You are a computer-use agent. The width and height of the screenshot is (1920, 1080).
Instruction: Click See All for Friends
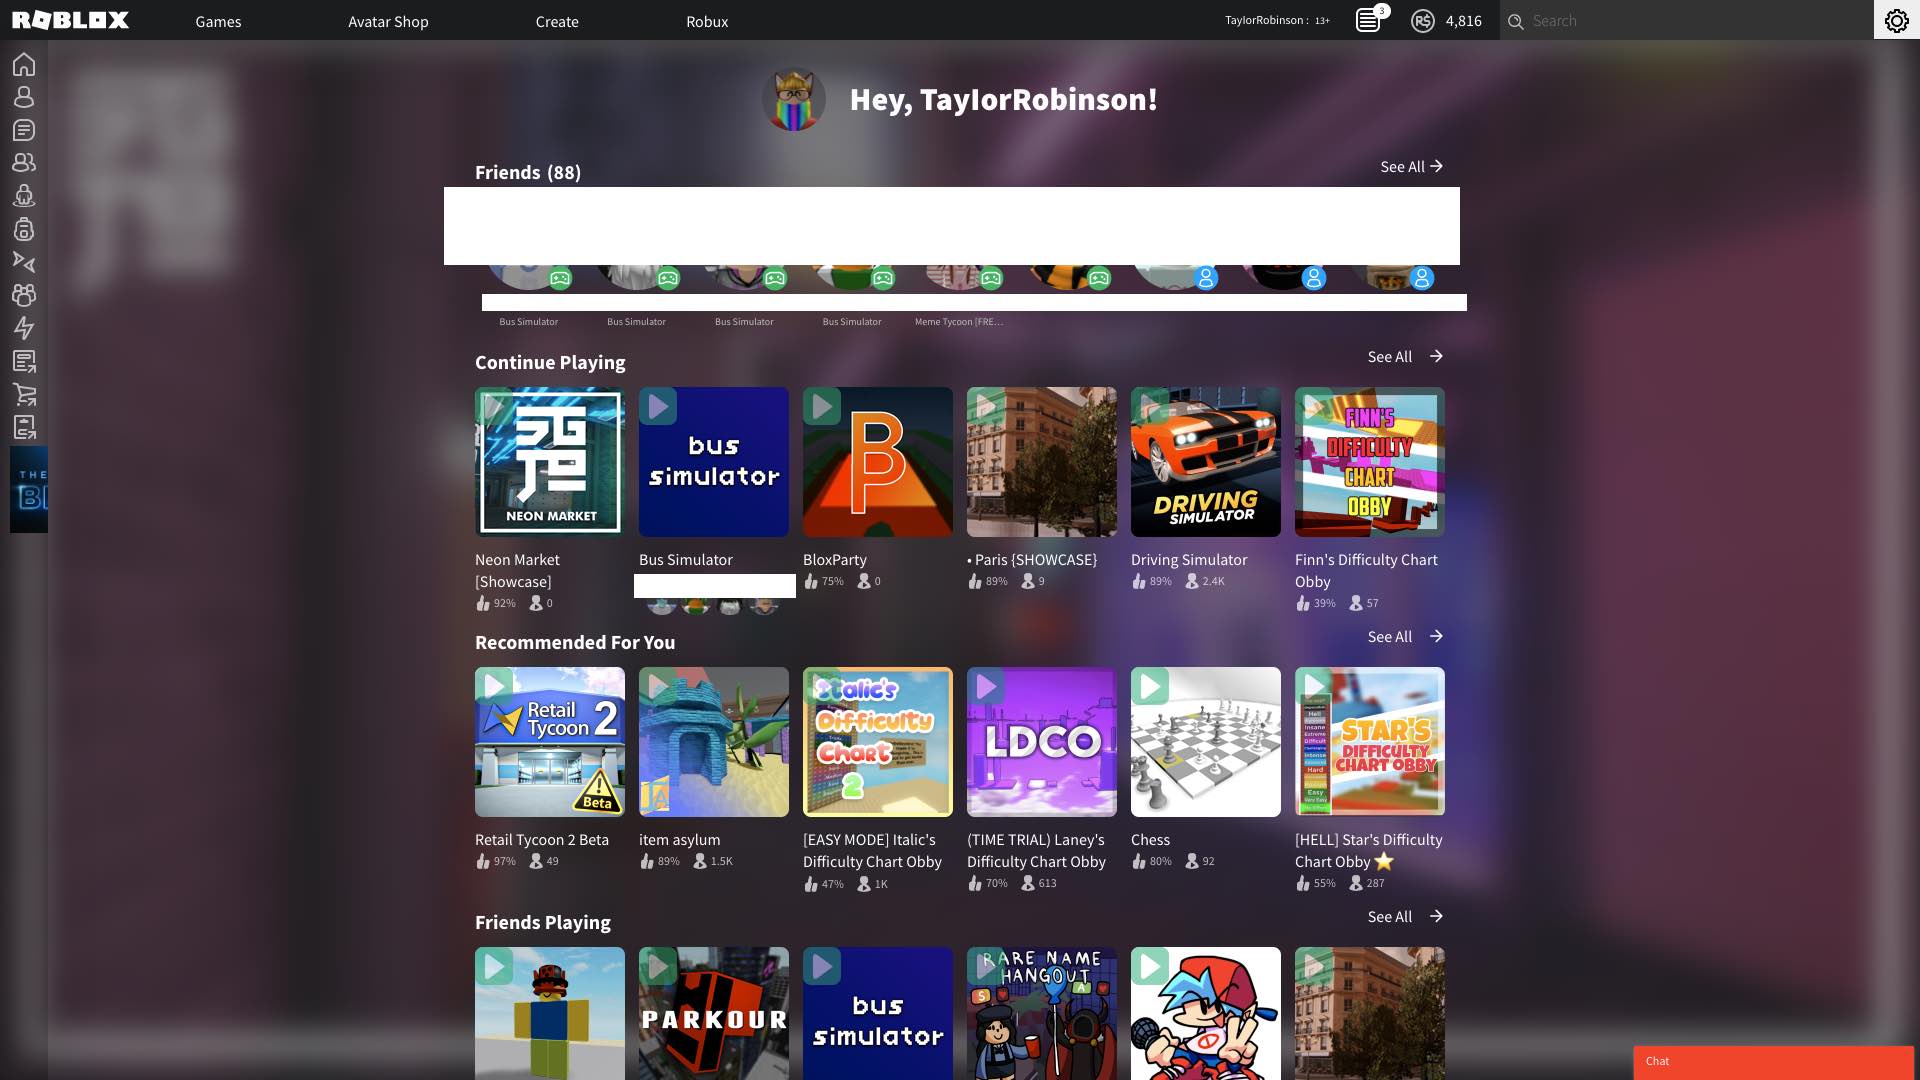pyautogui.click(x=1411, y=166)
